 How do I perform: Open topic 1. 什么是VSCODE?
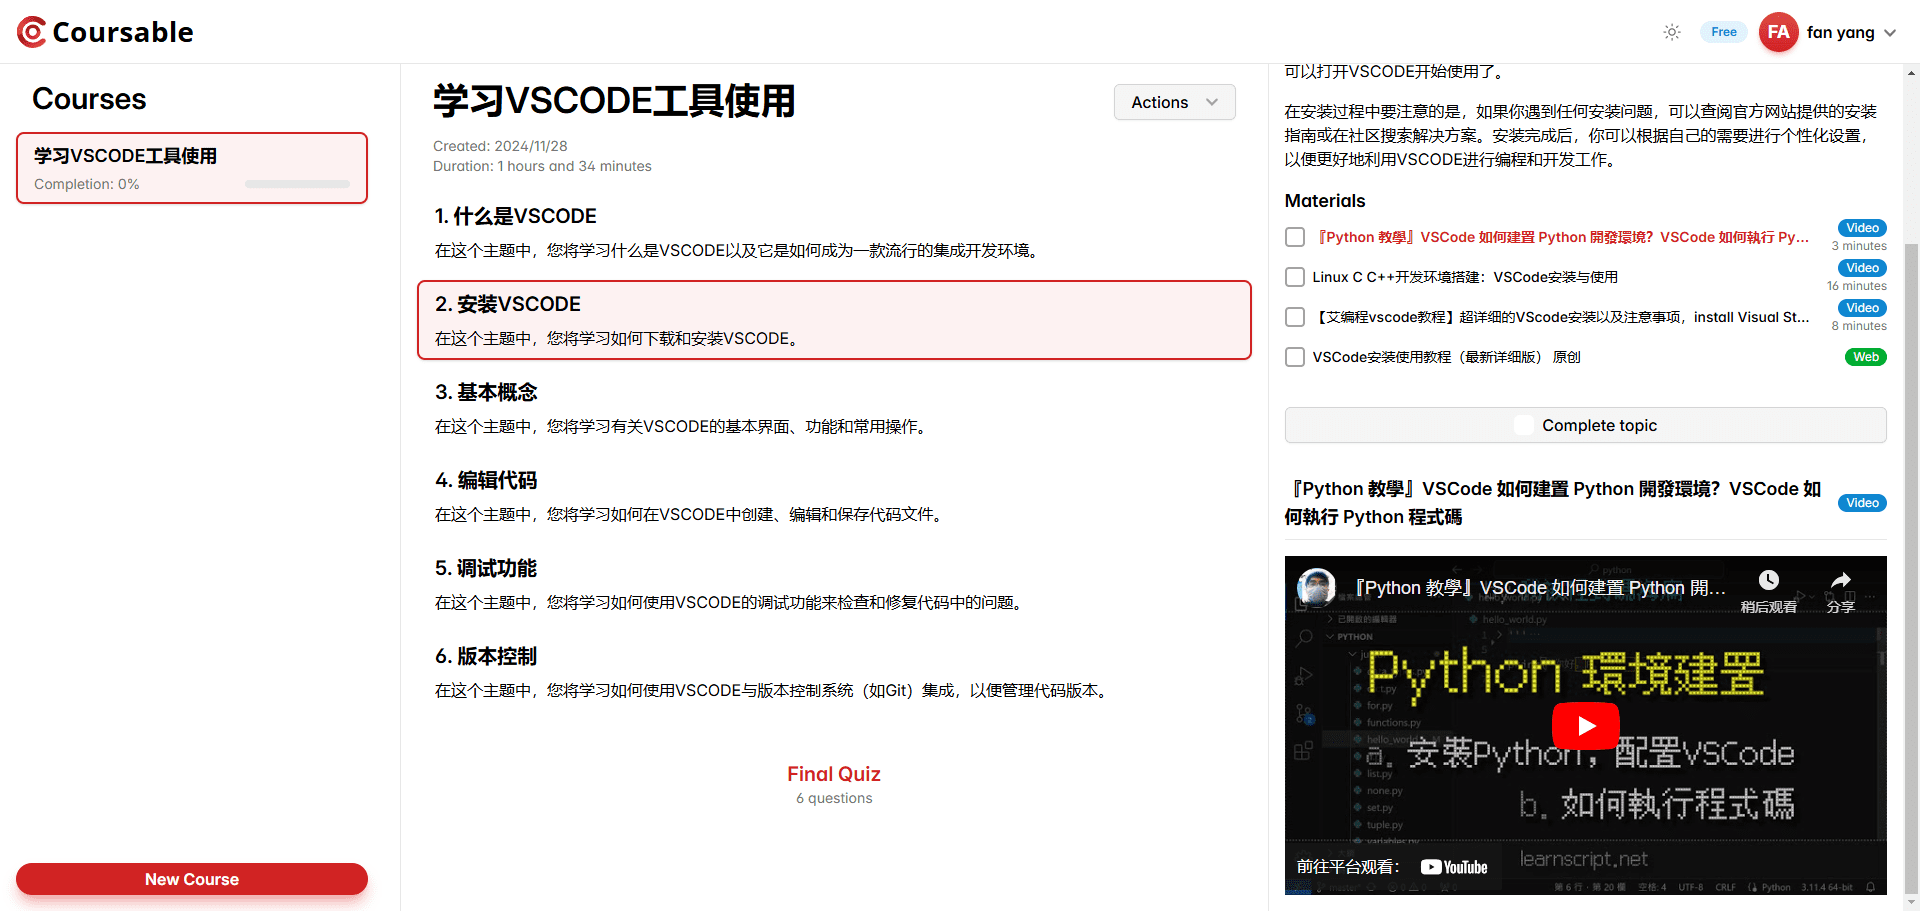834,232
